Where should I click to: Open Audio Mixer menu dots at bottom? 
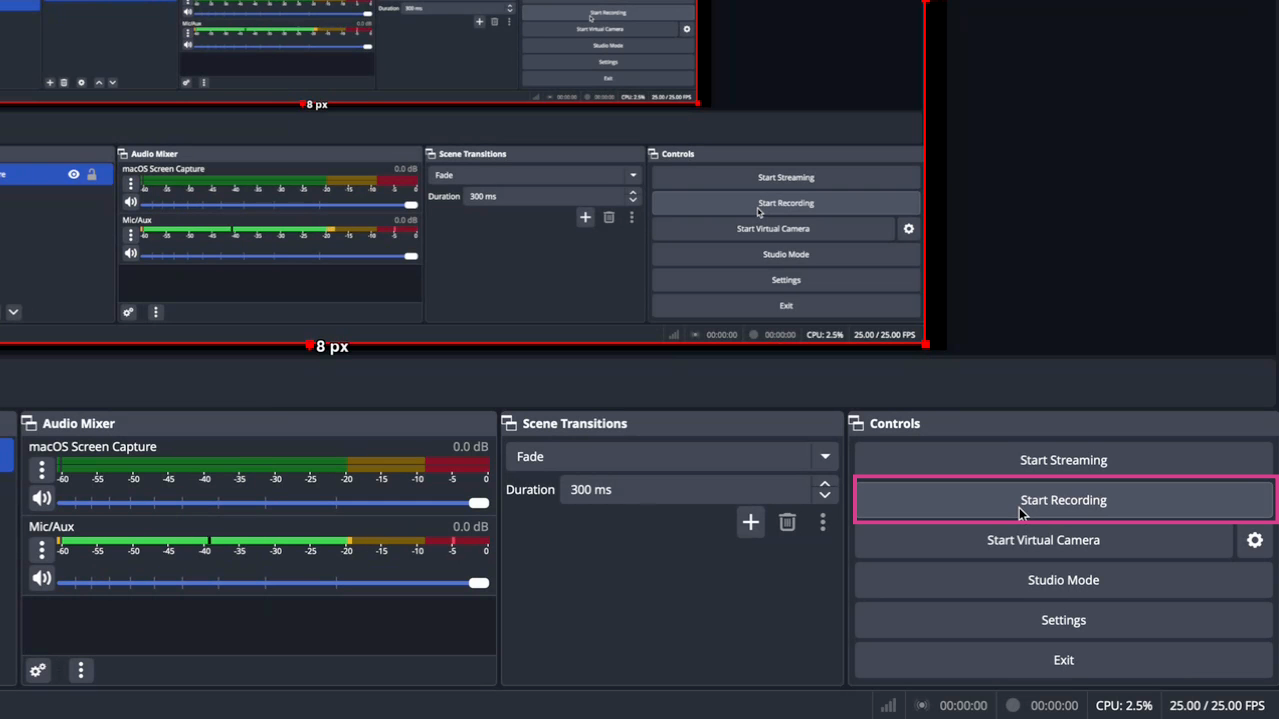(81, 670)
